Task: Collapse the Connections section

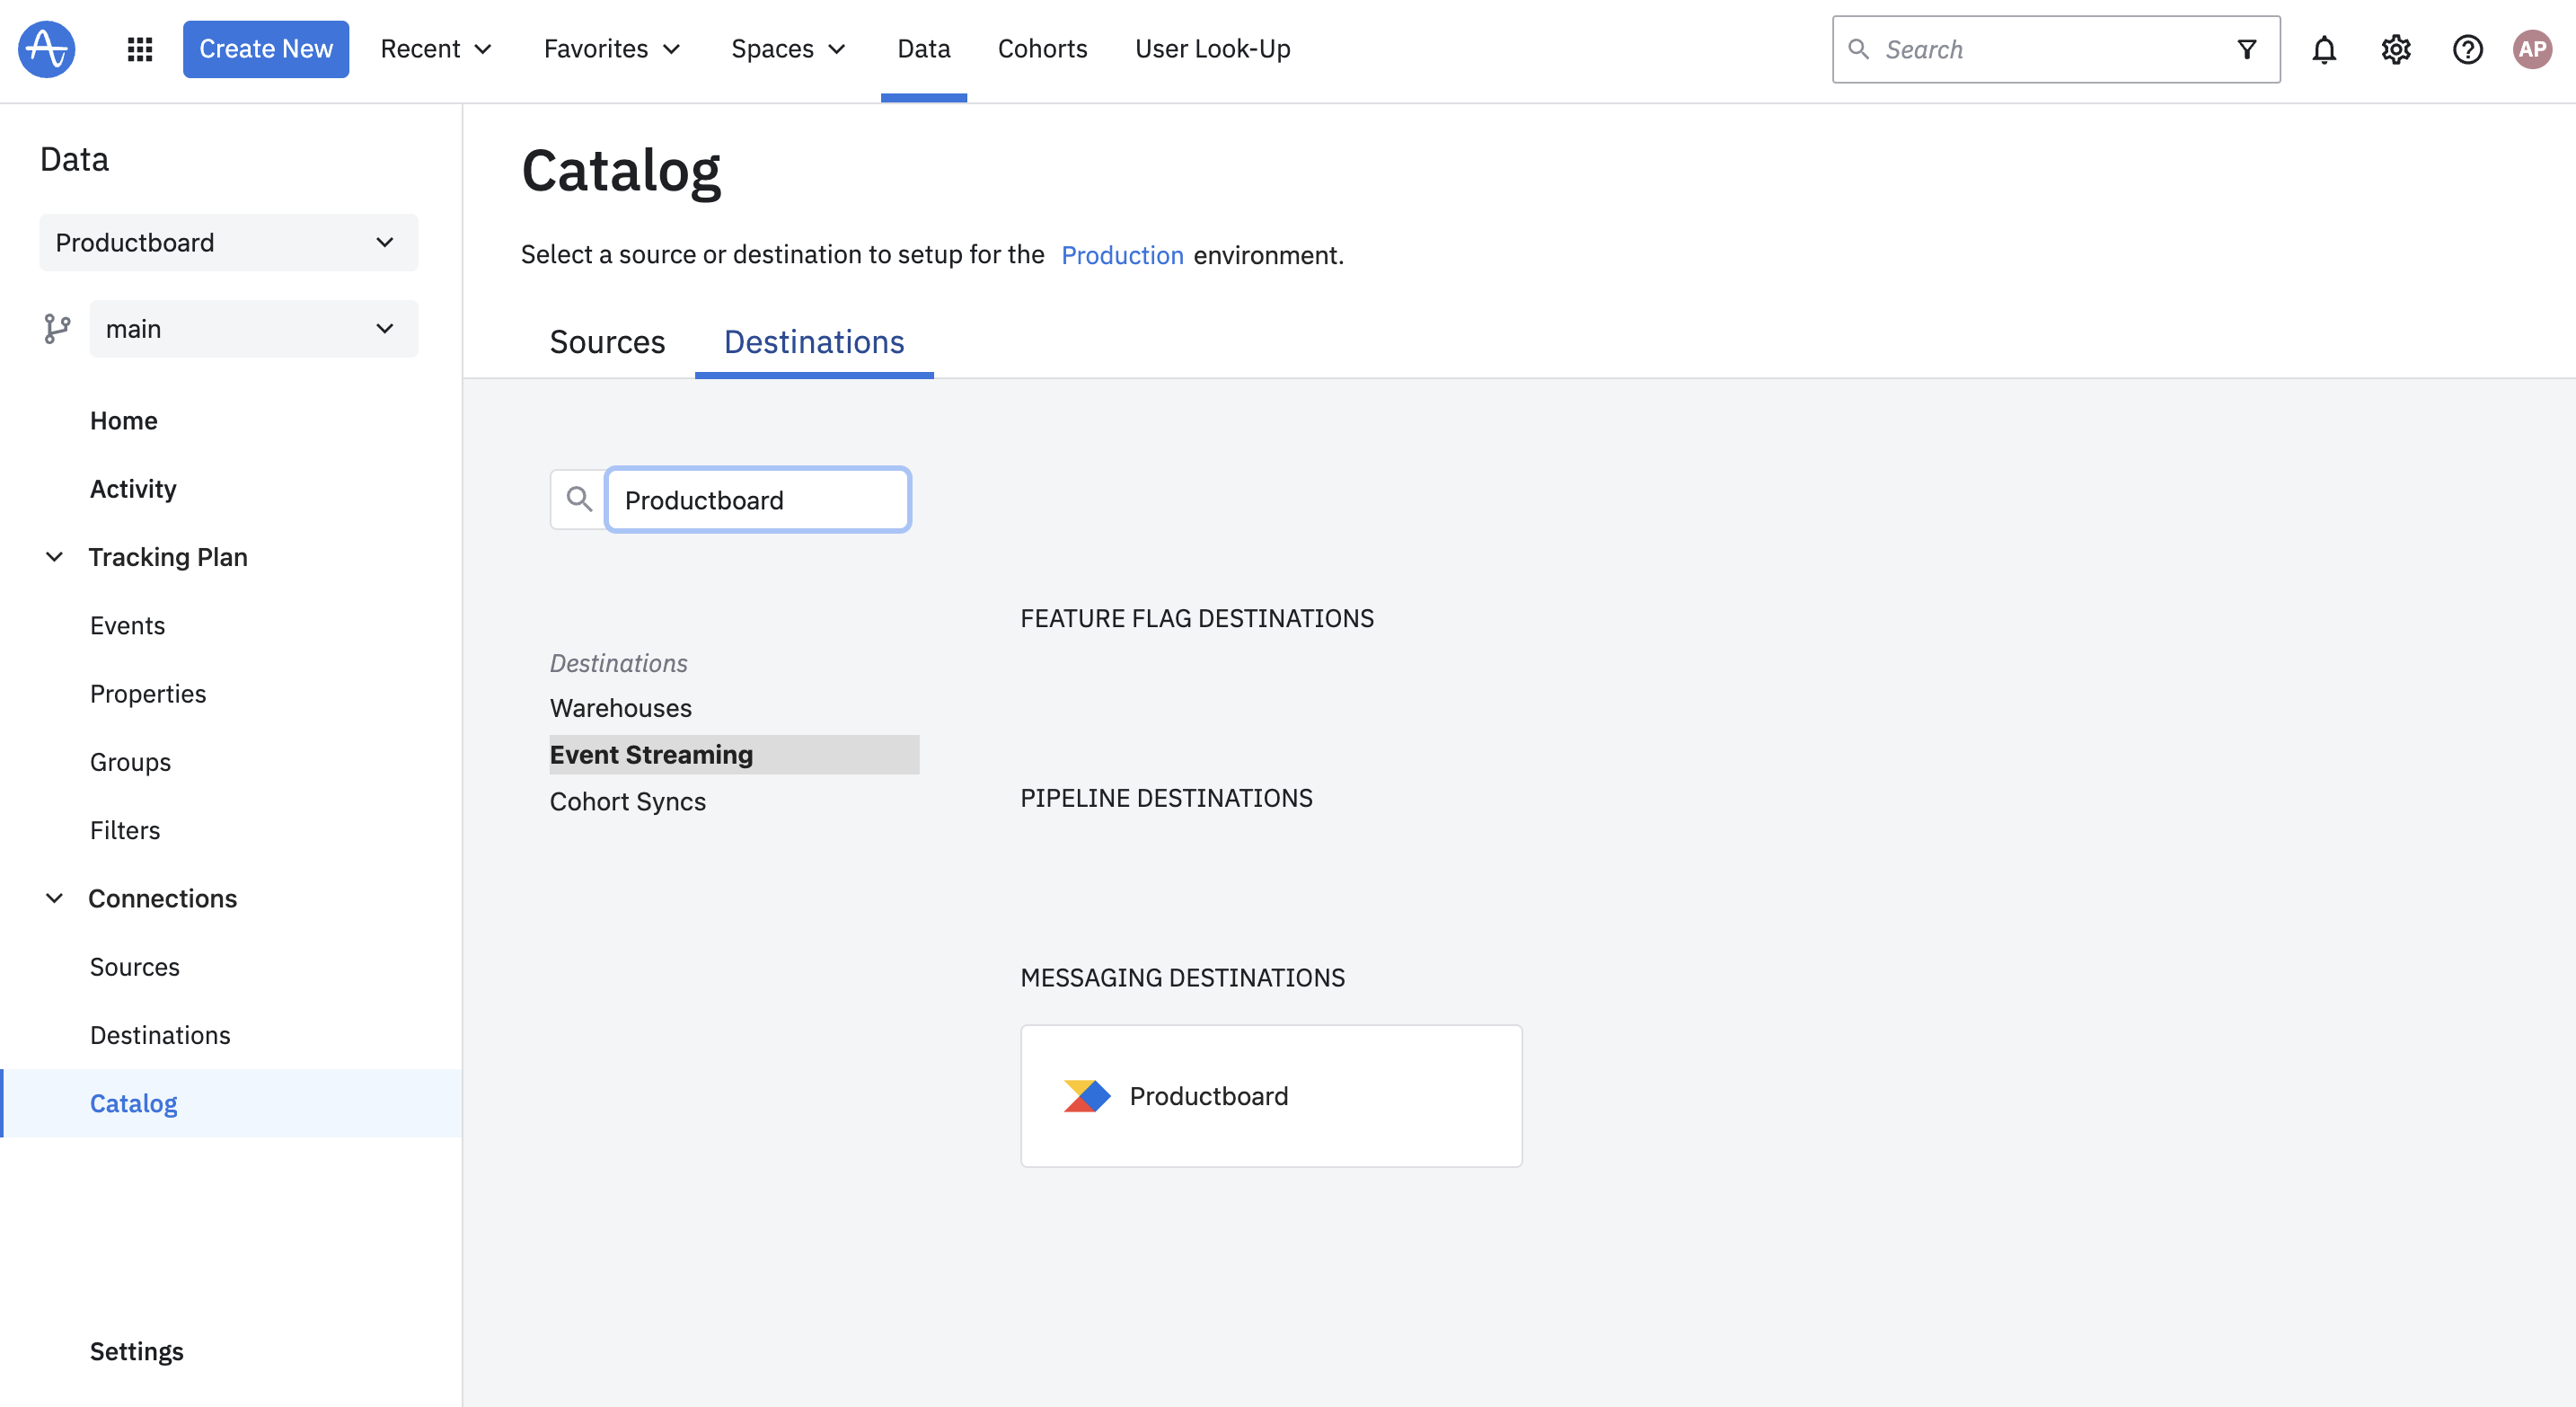Action: click(x=55, y=899)
